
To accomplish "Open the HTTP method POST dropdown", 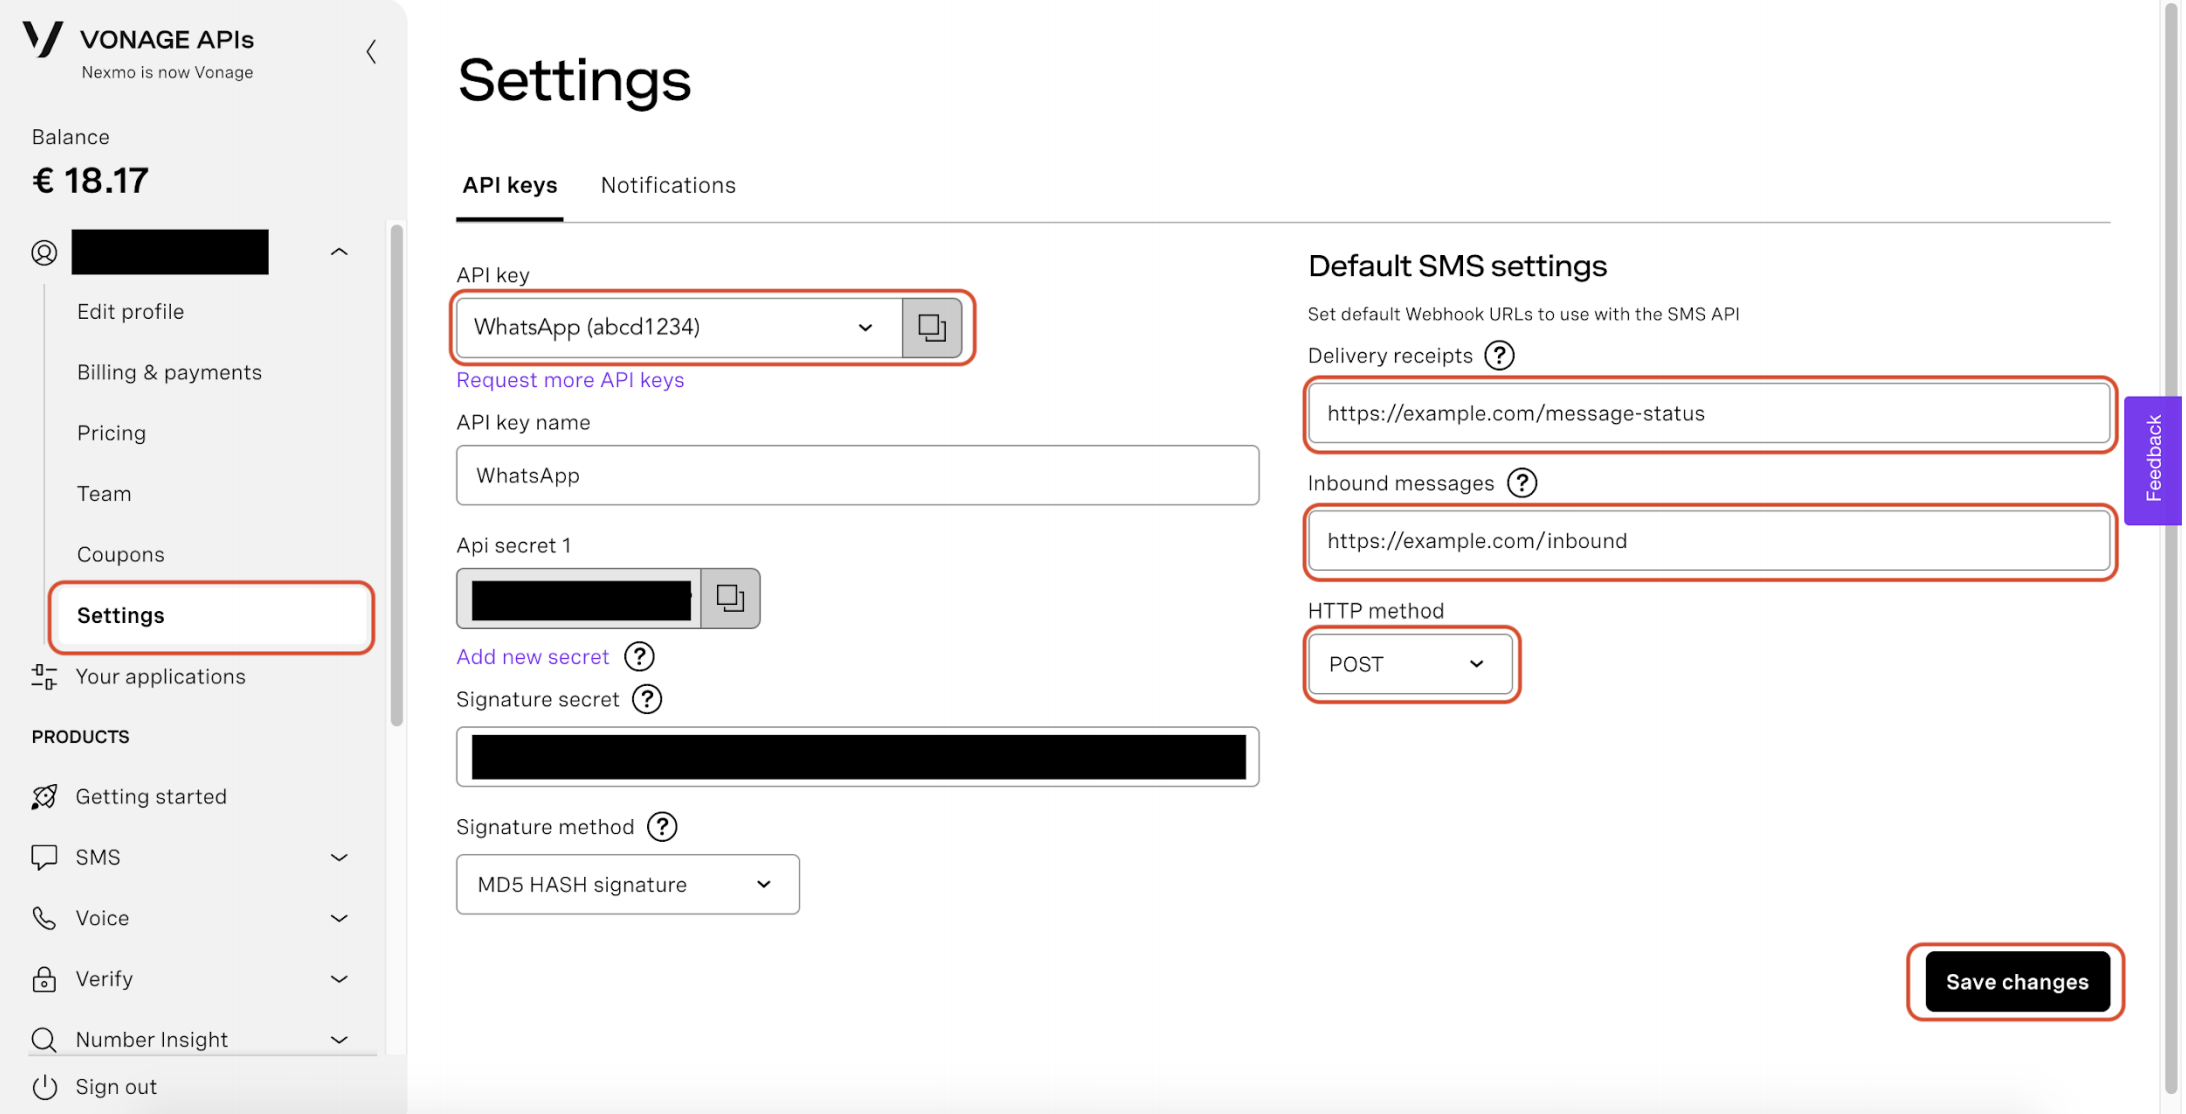I will [1410, 664].
